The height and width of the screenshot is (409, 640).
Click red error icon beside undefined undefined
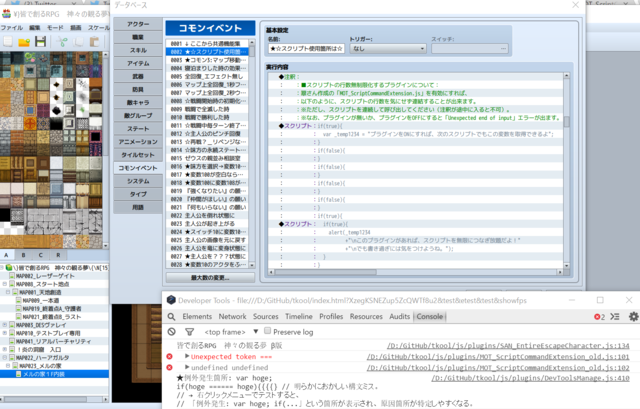click(x=169, y=368)
